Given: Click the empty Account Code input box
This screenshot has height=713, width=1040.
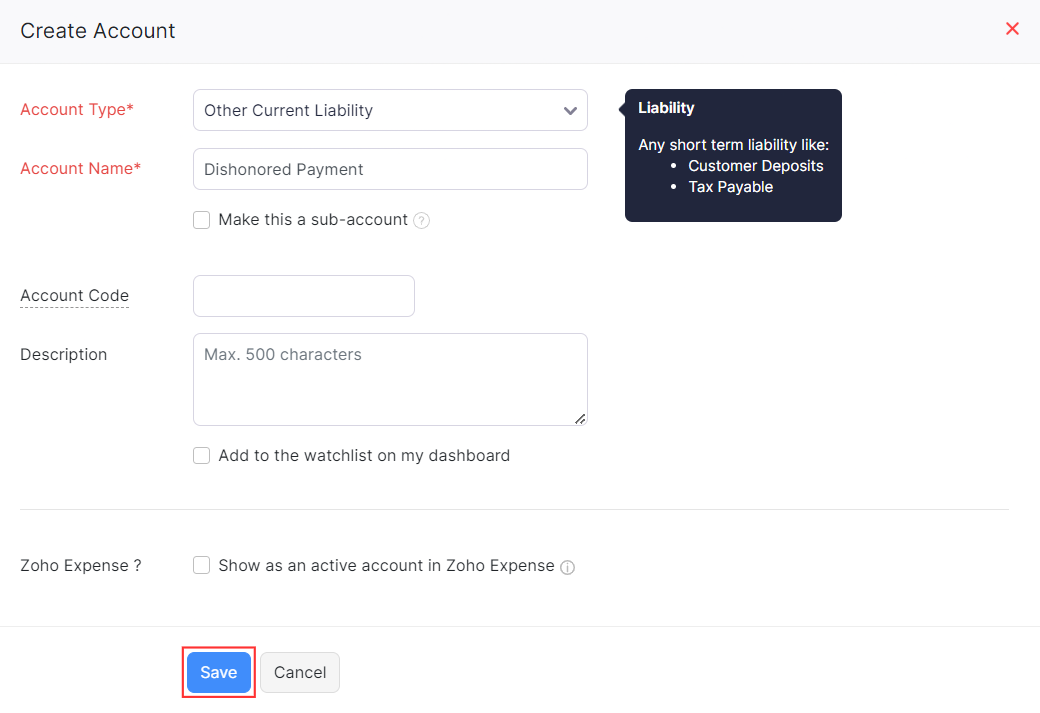Looking at the screenshot, I should pyautogui.click(x=303, y=296).
